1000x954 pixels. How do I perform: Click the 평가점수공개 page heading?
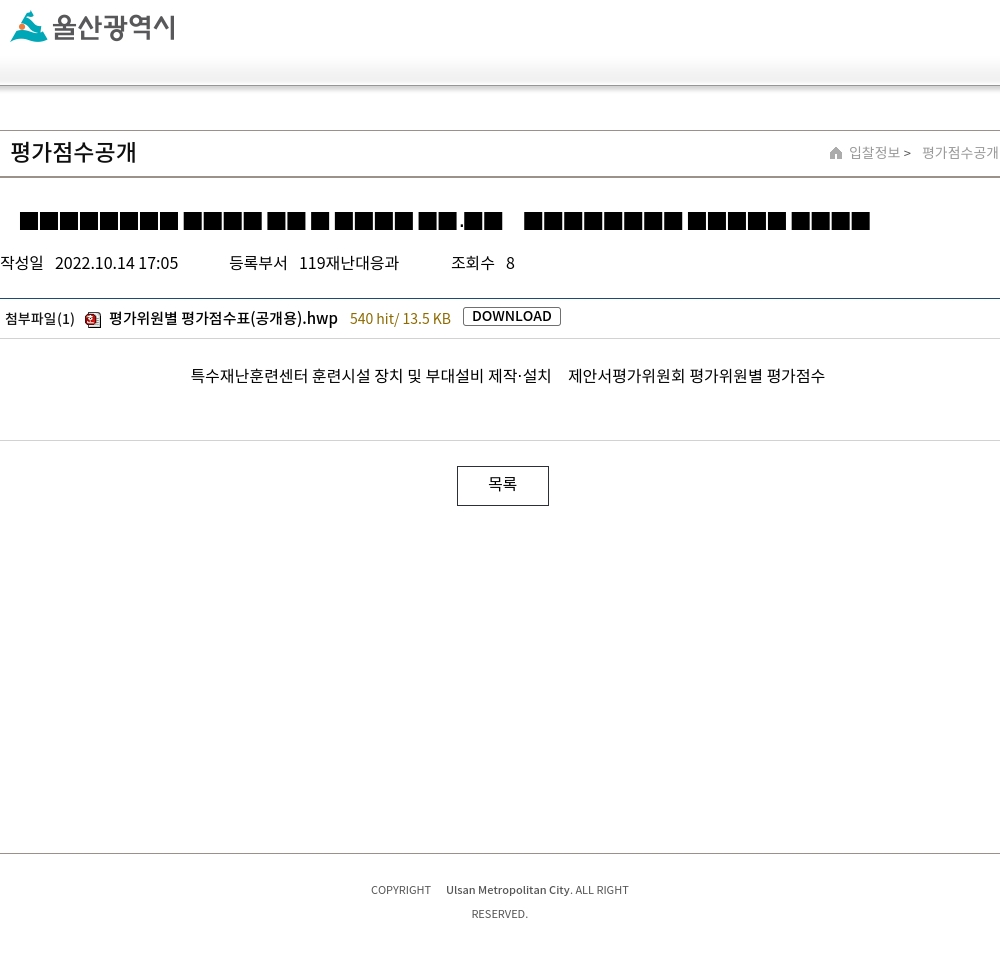click(73, 152)
